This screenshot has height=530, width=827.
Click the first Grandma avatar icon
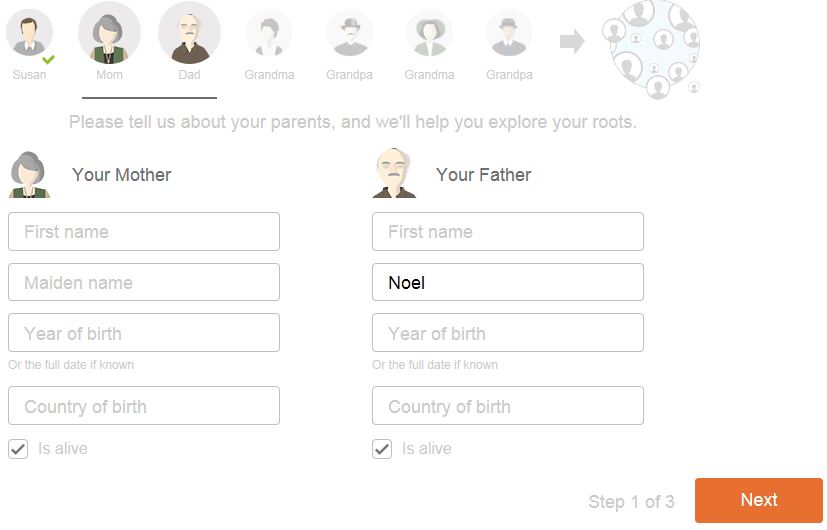tap(269, 35)
